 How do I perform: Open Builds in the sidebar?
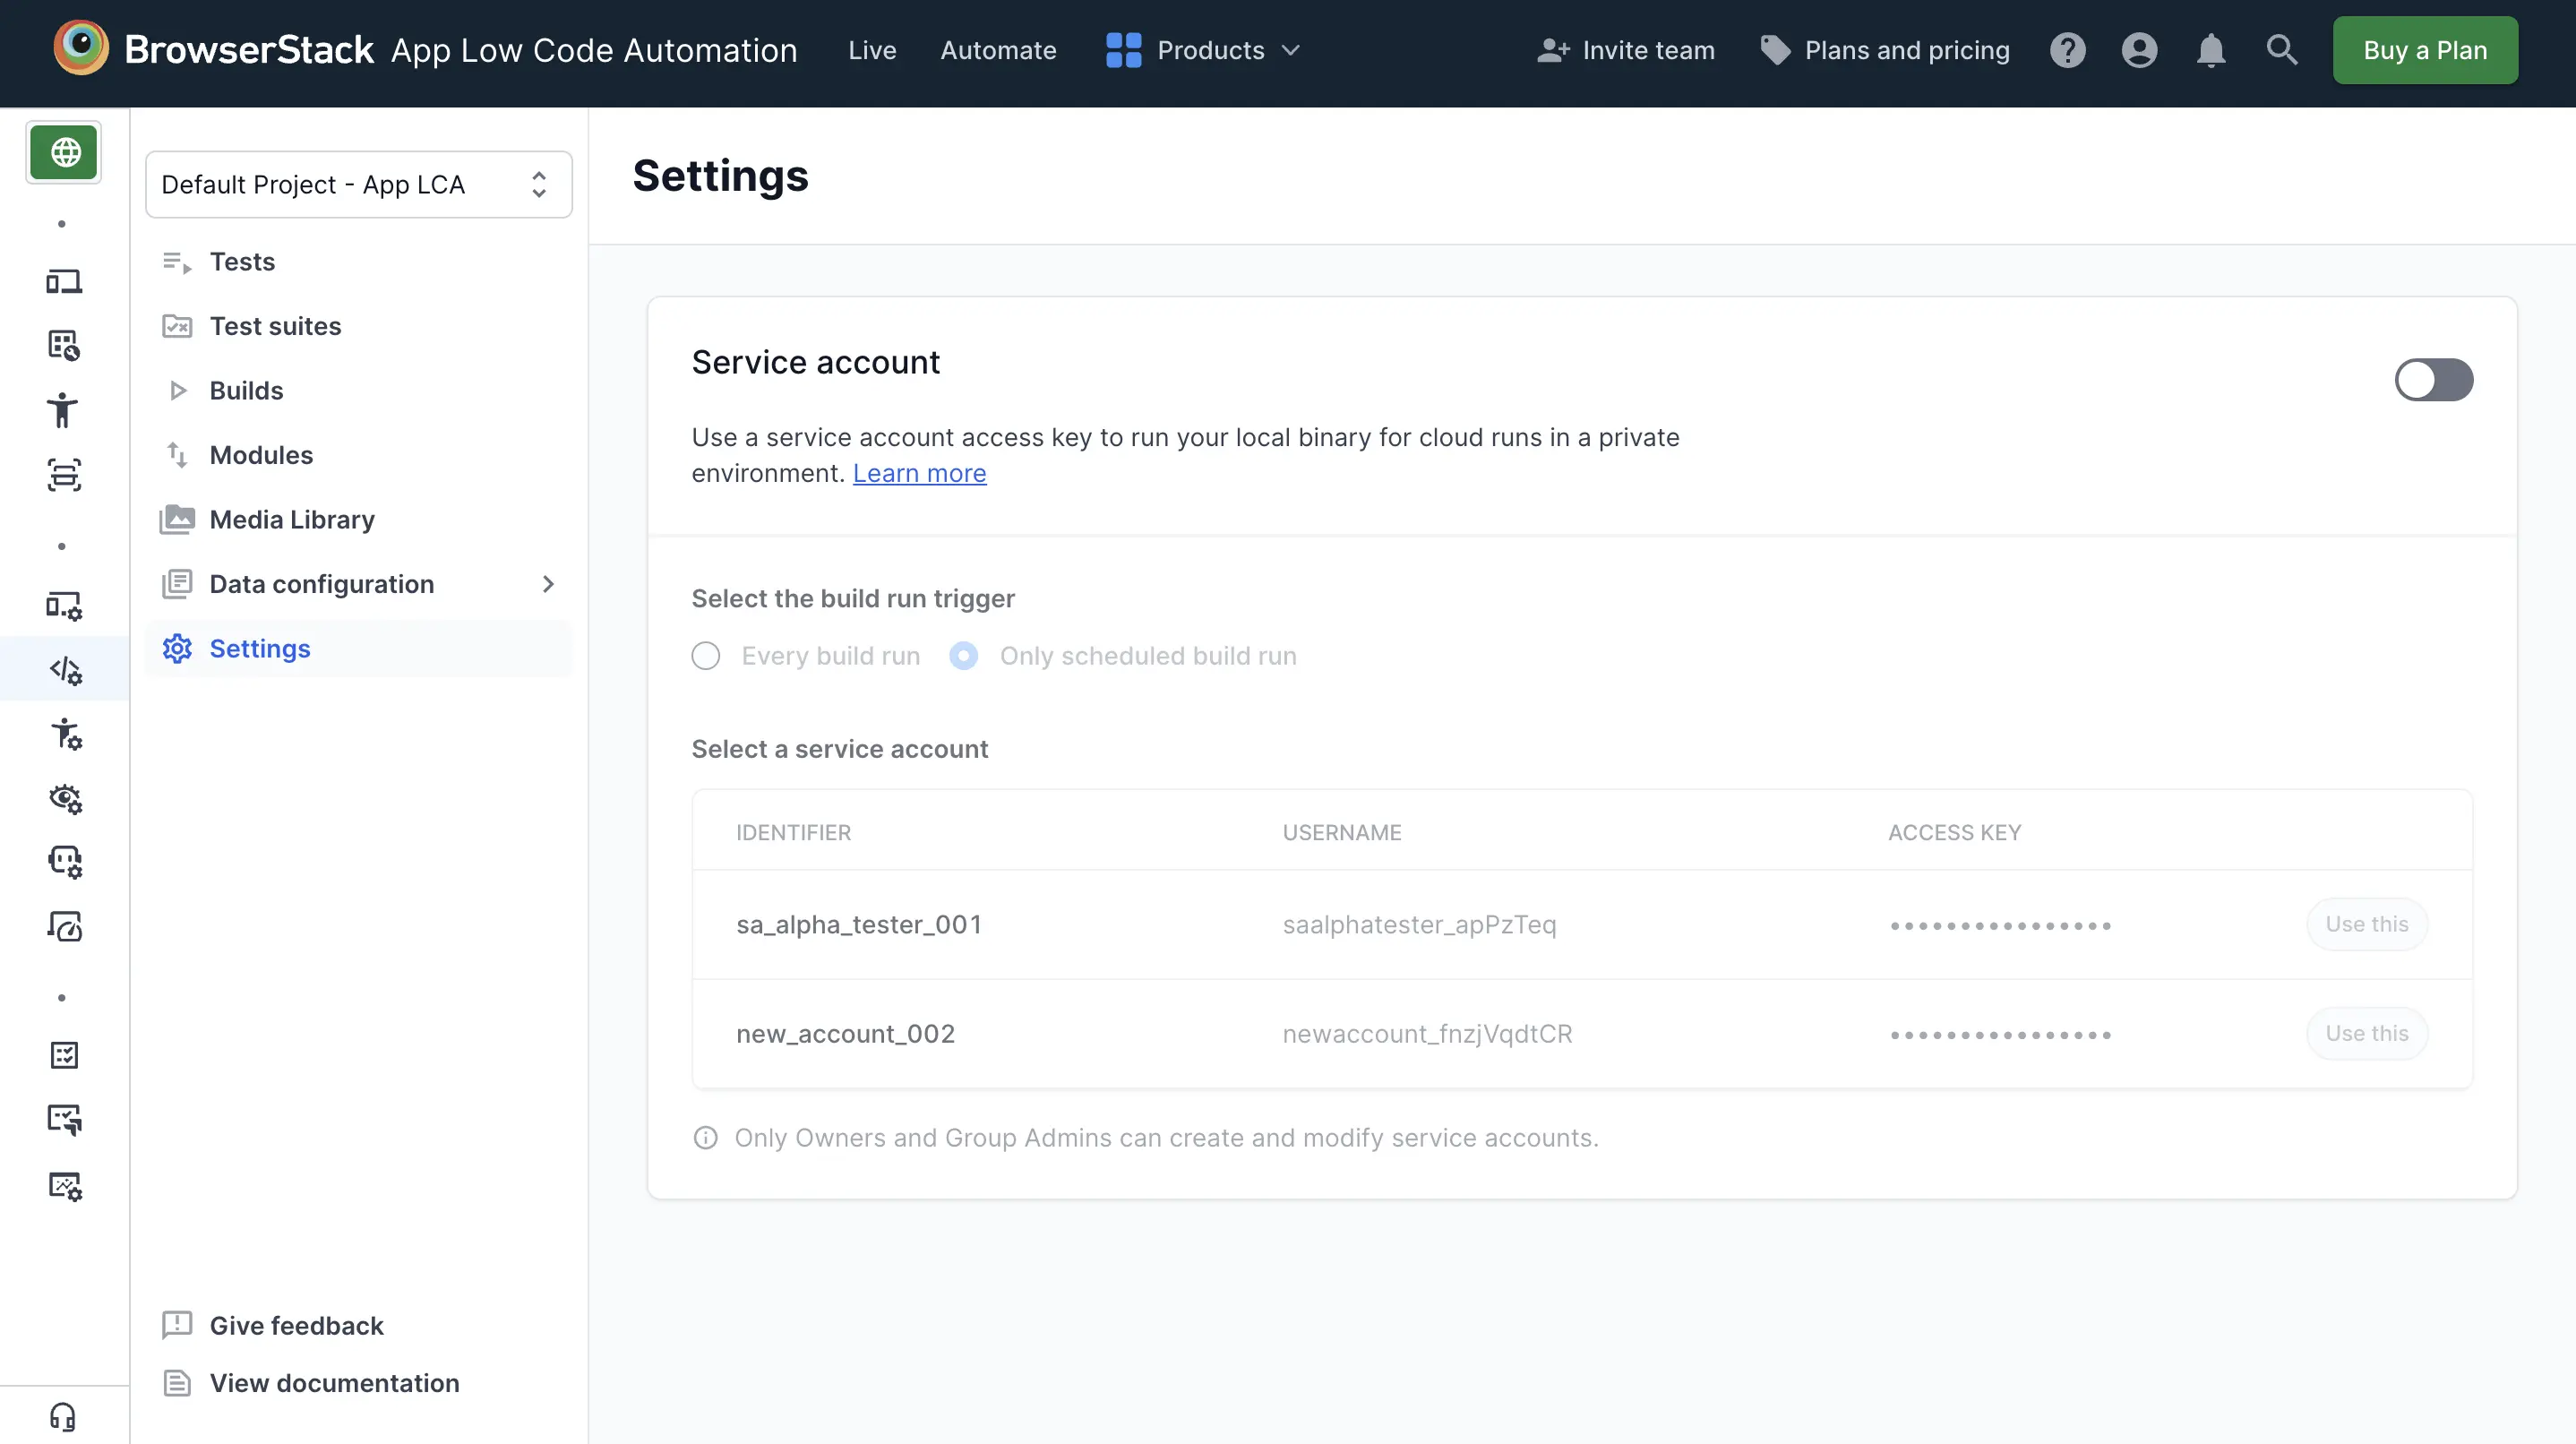coord(358,391)
